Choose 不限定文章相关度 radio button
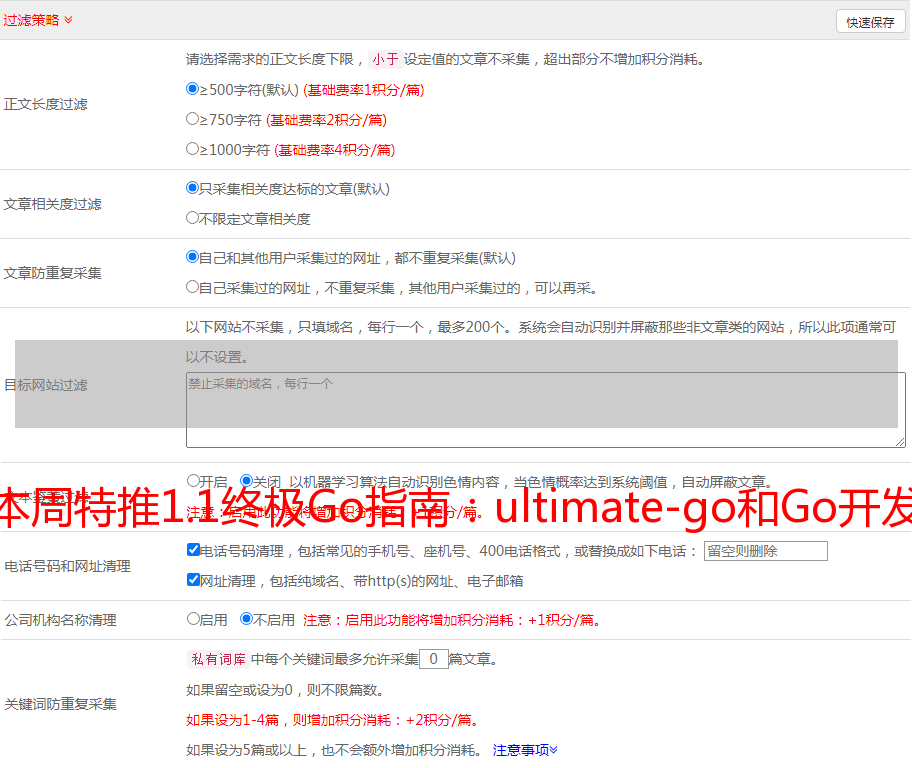Image resolution: width=912 pixels, height=768 pixels. [193, 218]
